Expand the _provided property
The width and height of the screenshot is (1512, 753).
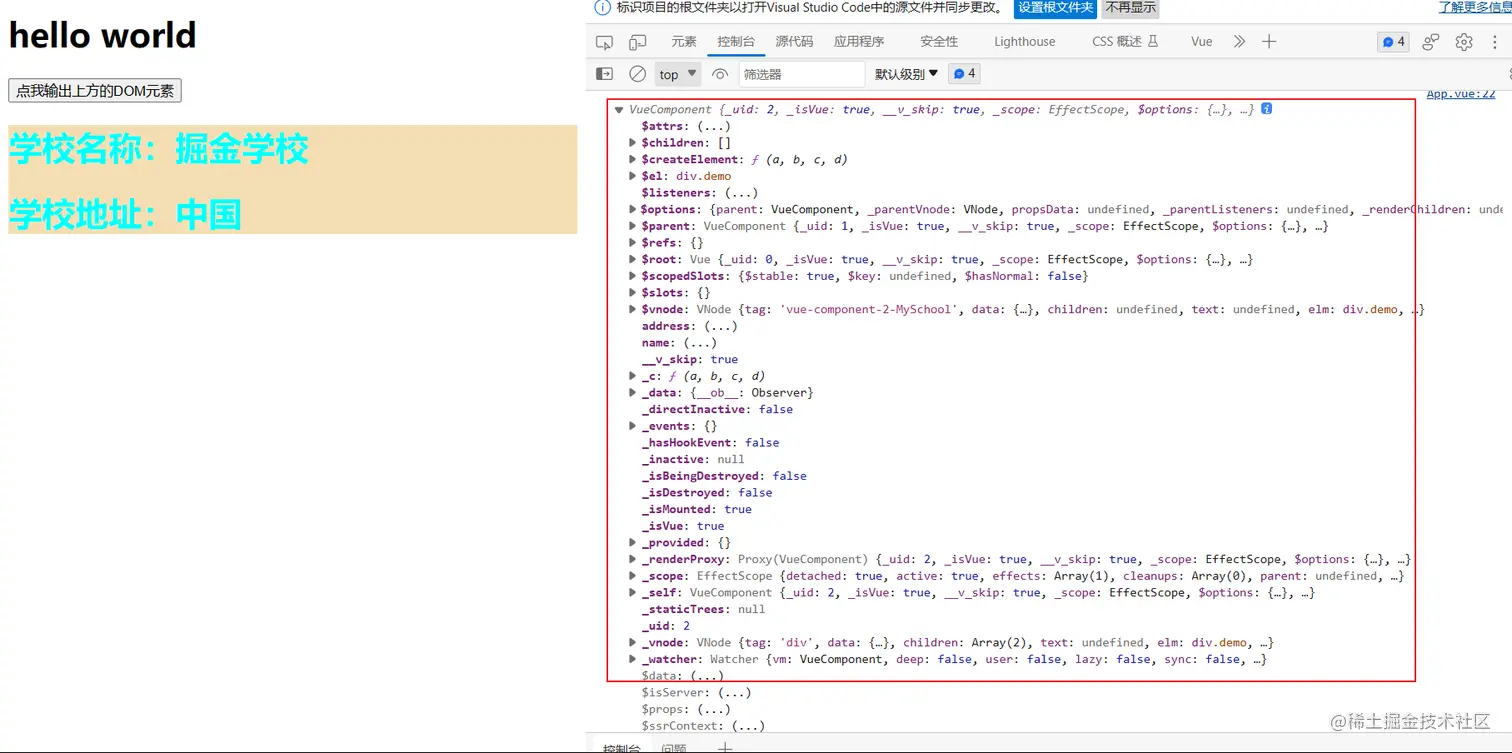632,543
